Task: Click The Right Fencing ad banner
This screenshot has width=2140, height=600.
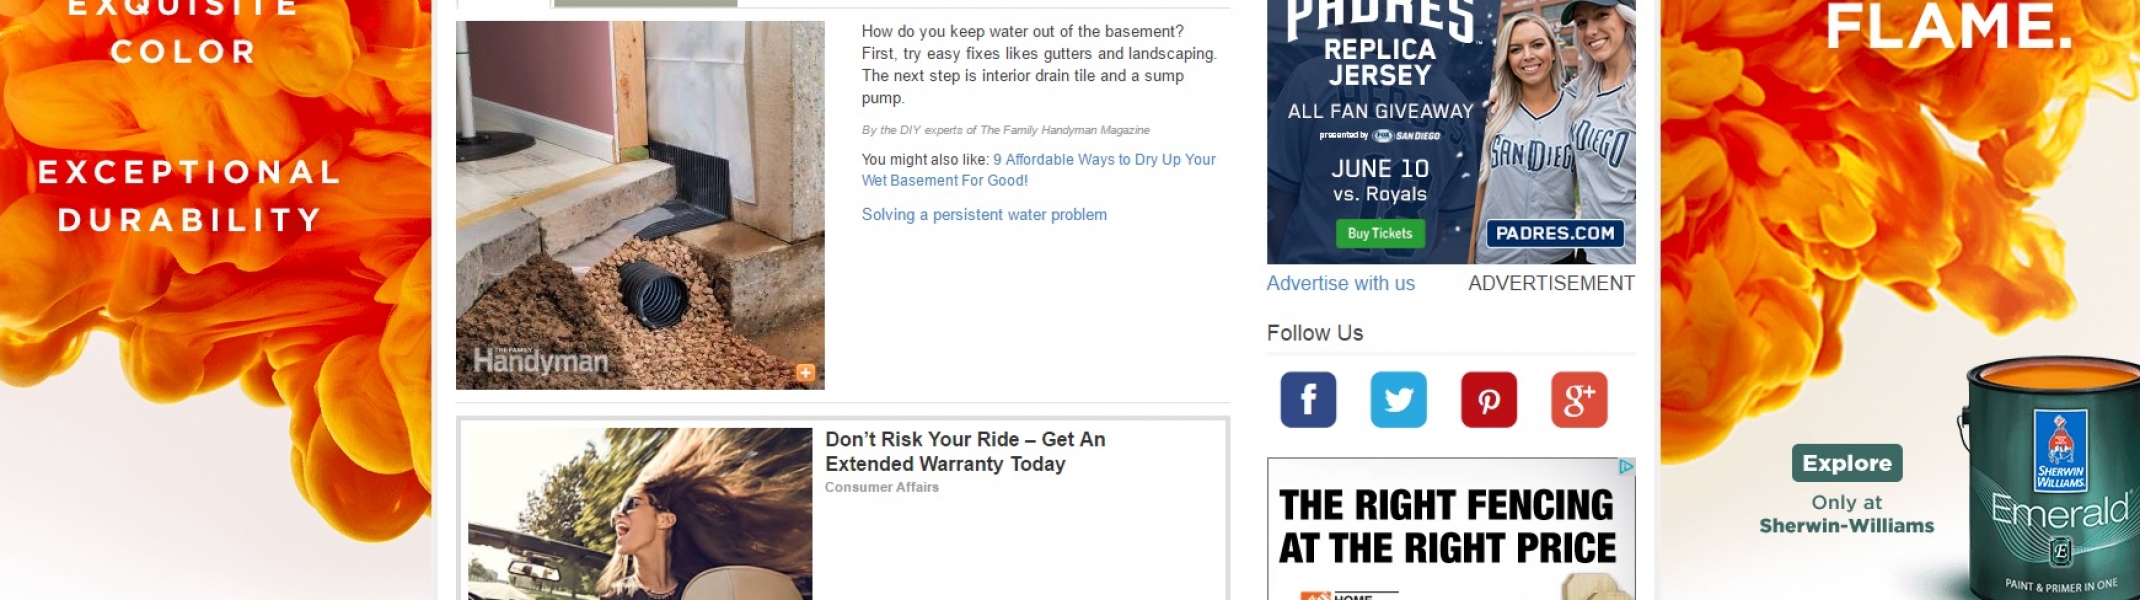Action: [1451, 529]
